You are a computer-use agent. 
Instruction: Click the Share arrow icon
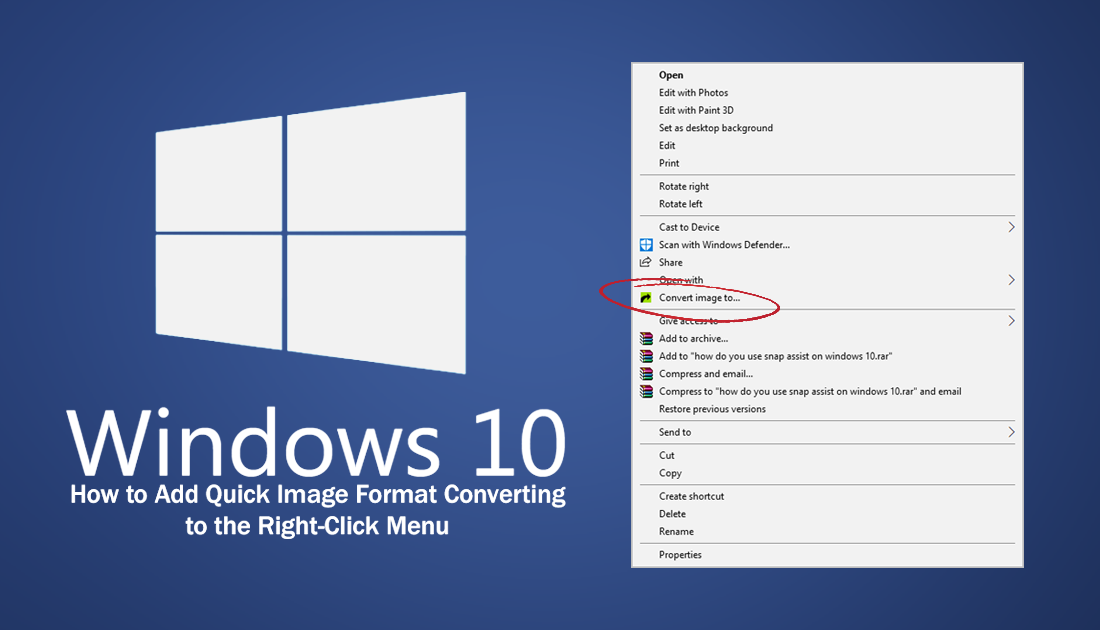pyautogui.click(x=646, y=262)
